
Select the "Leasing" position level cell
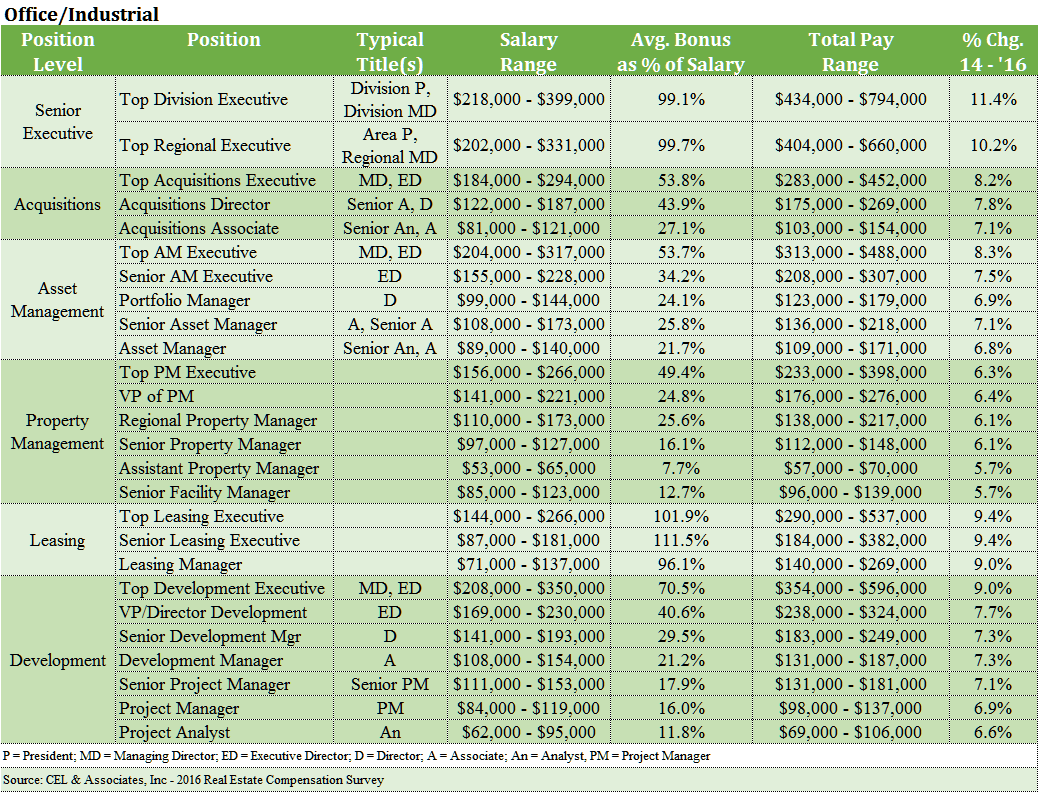pos(58,540)
